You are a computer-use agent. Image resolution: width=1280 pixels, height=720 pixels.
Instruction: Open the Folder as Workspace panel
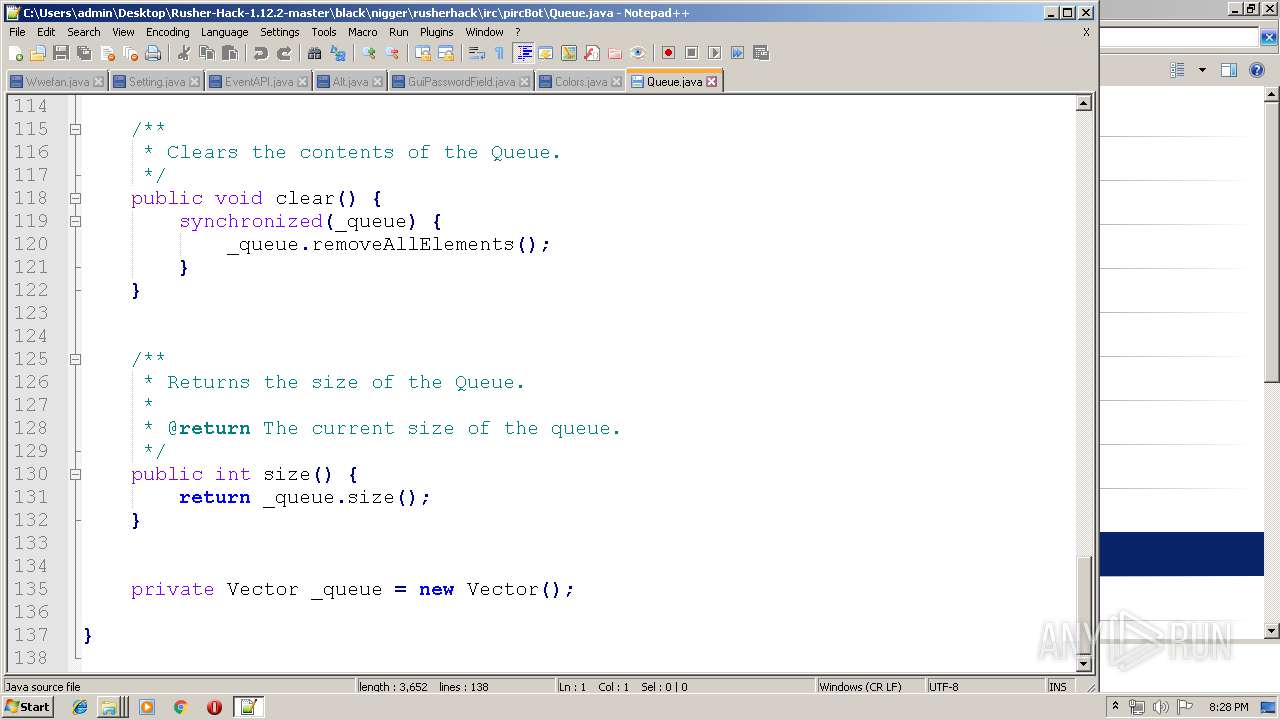click(x=615, y=53)
